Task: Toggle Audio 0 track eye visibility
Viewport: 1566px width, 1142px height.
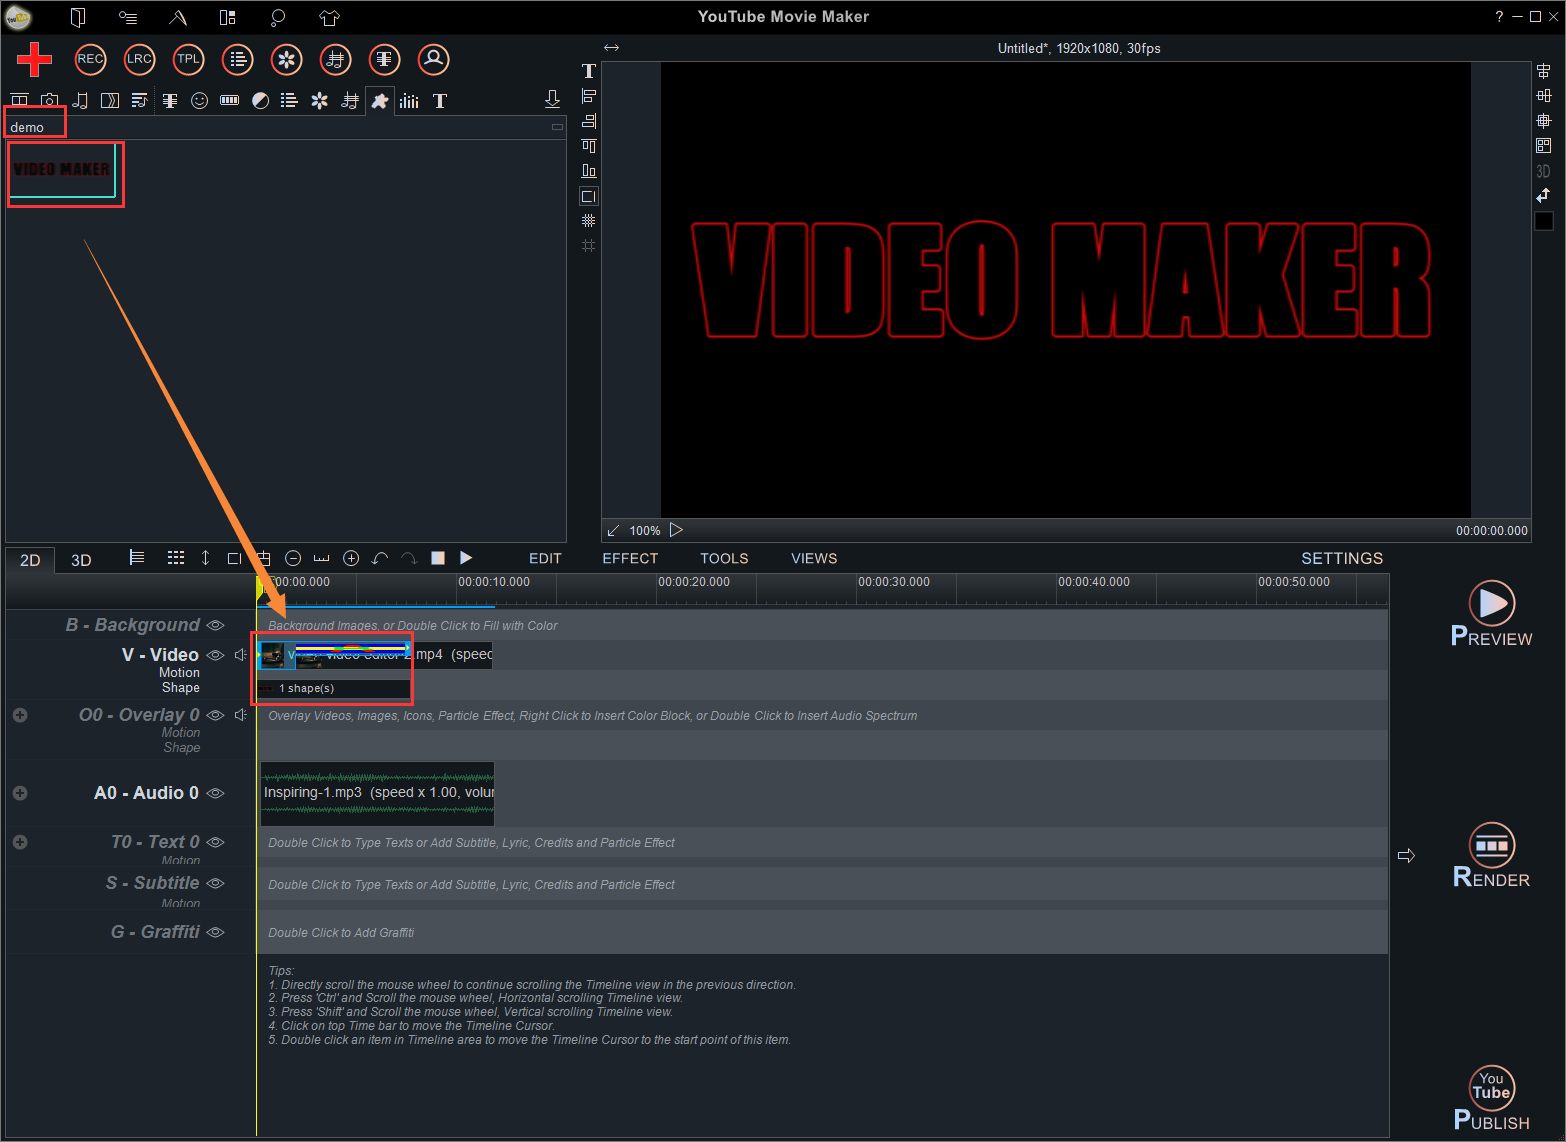Action: point(215,793)
